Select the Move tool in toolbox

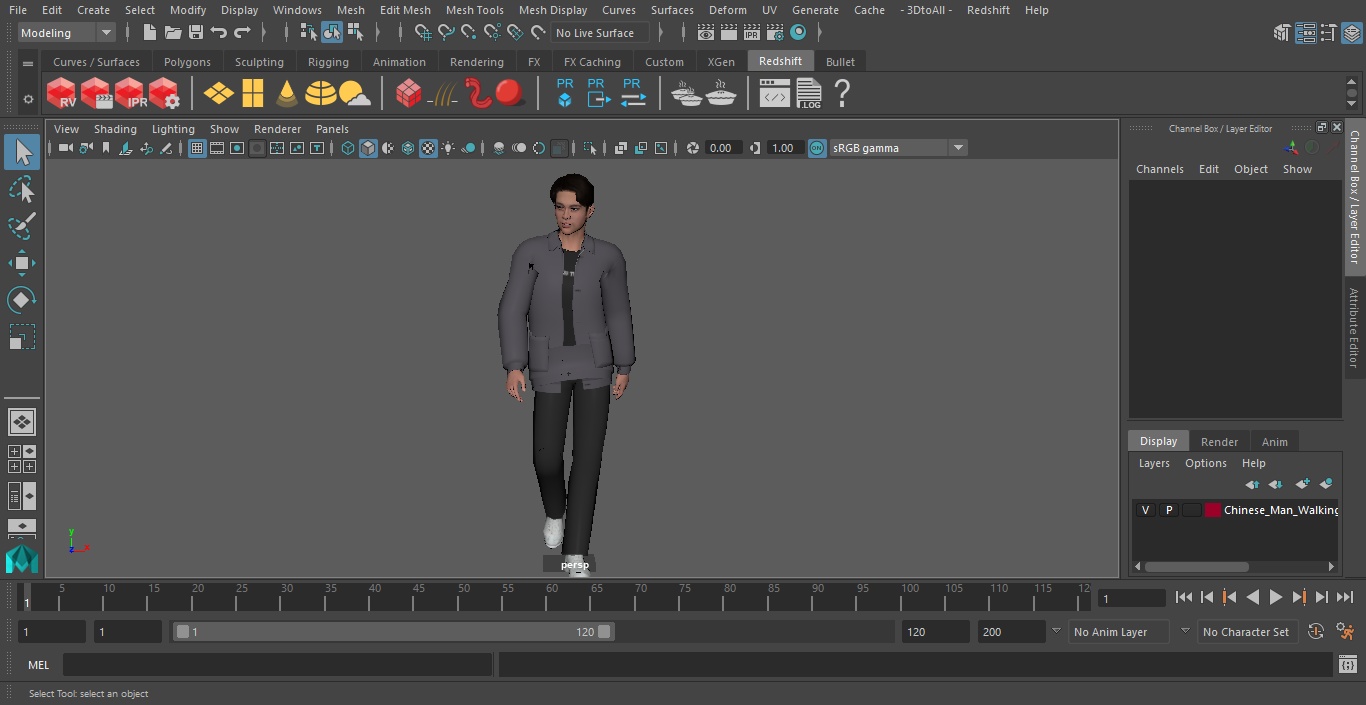pyautogui.click(x=21, y=264)
